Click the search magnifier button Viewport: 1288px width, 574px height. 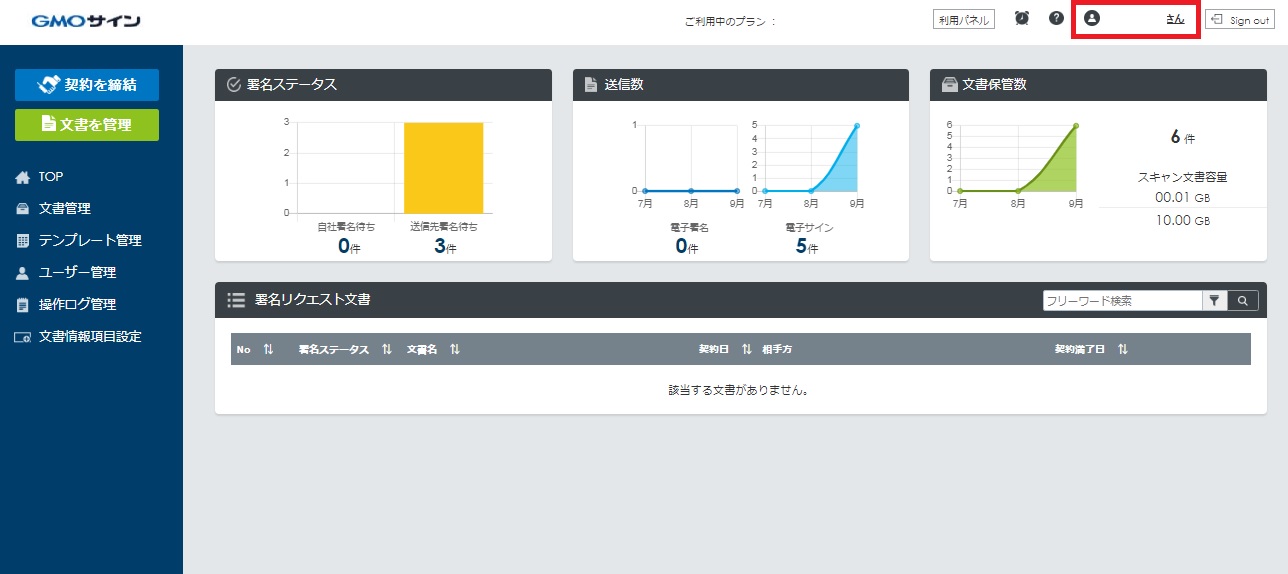pyautogui.click(x=1243, y=300)
